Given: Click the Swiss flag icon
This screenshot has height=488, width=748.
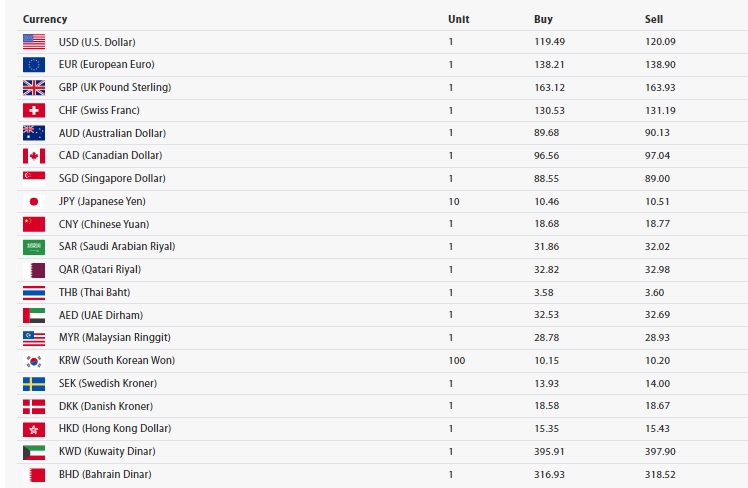Looking at the screenshot, I should (x=34, y=110).
